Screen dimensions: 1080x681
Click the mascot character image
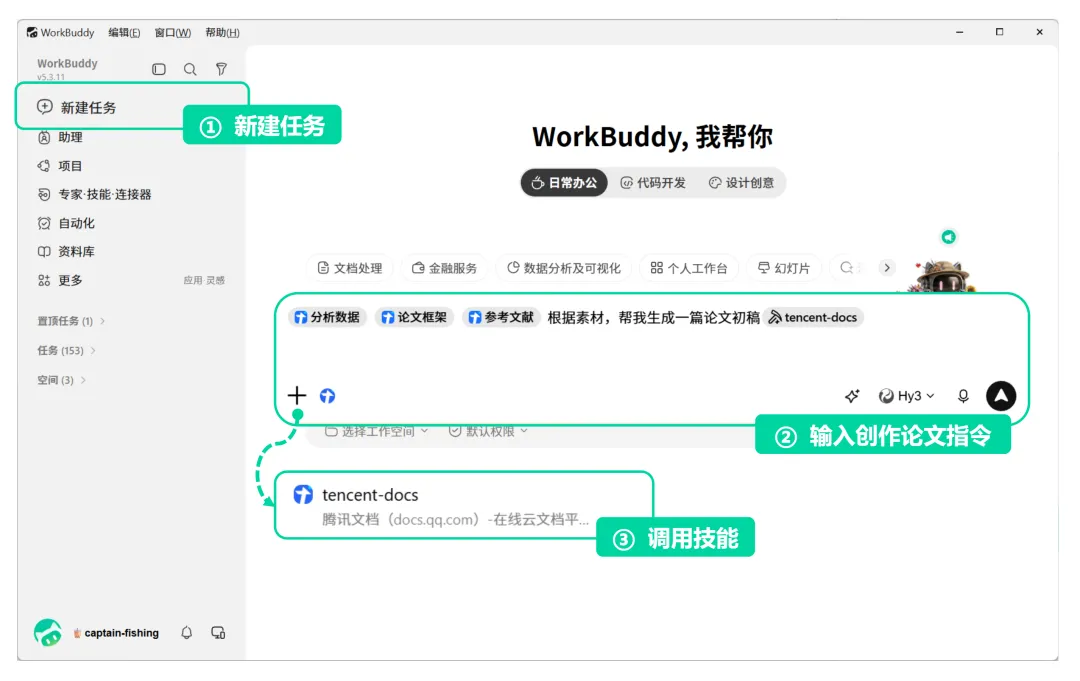(x=942, y=275)
